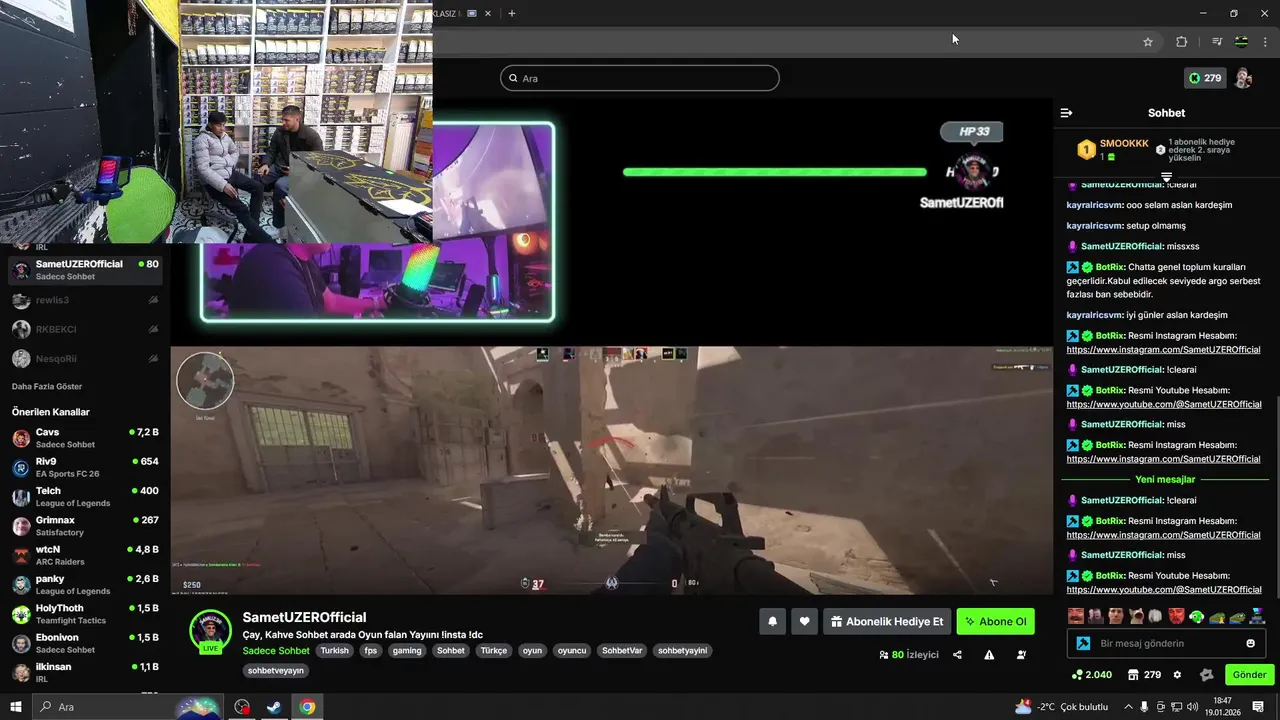Viewport: 1280px width, 720px height.
Task: Click the oyuncu tag
Action: [572, 650]
